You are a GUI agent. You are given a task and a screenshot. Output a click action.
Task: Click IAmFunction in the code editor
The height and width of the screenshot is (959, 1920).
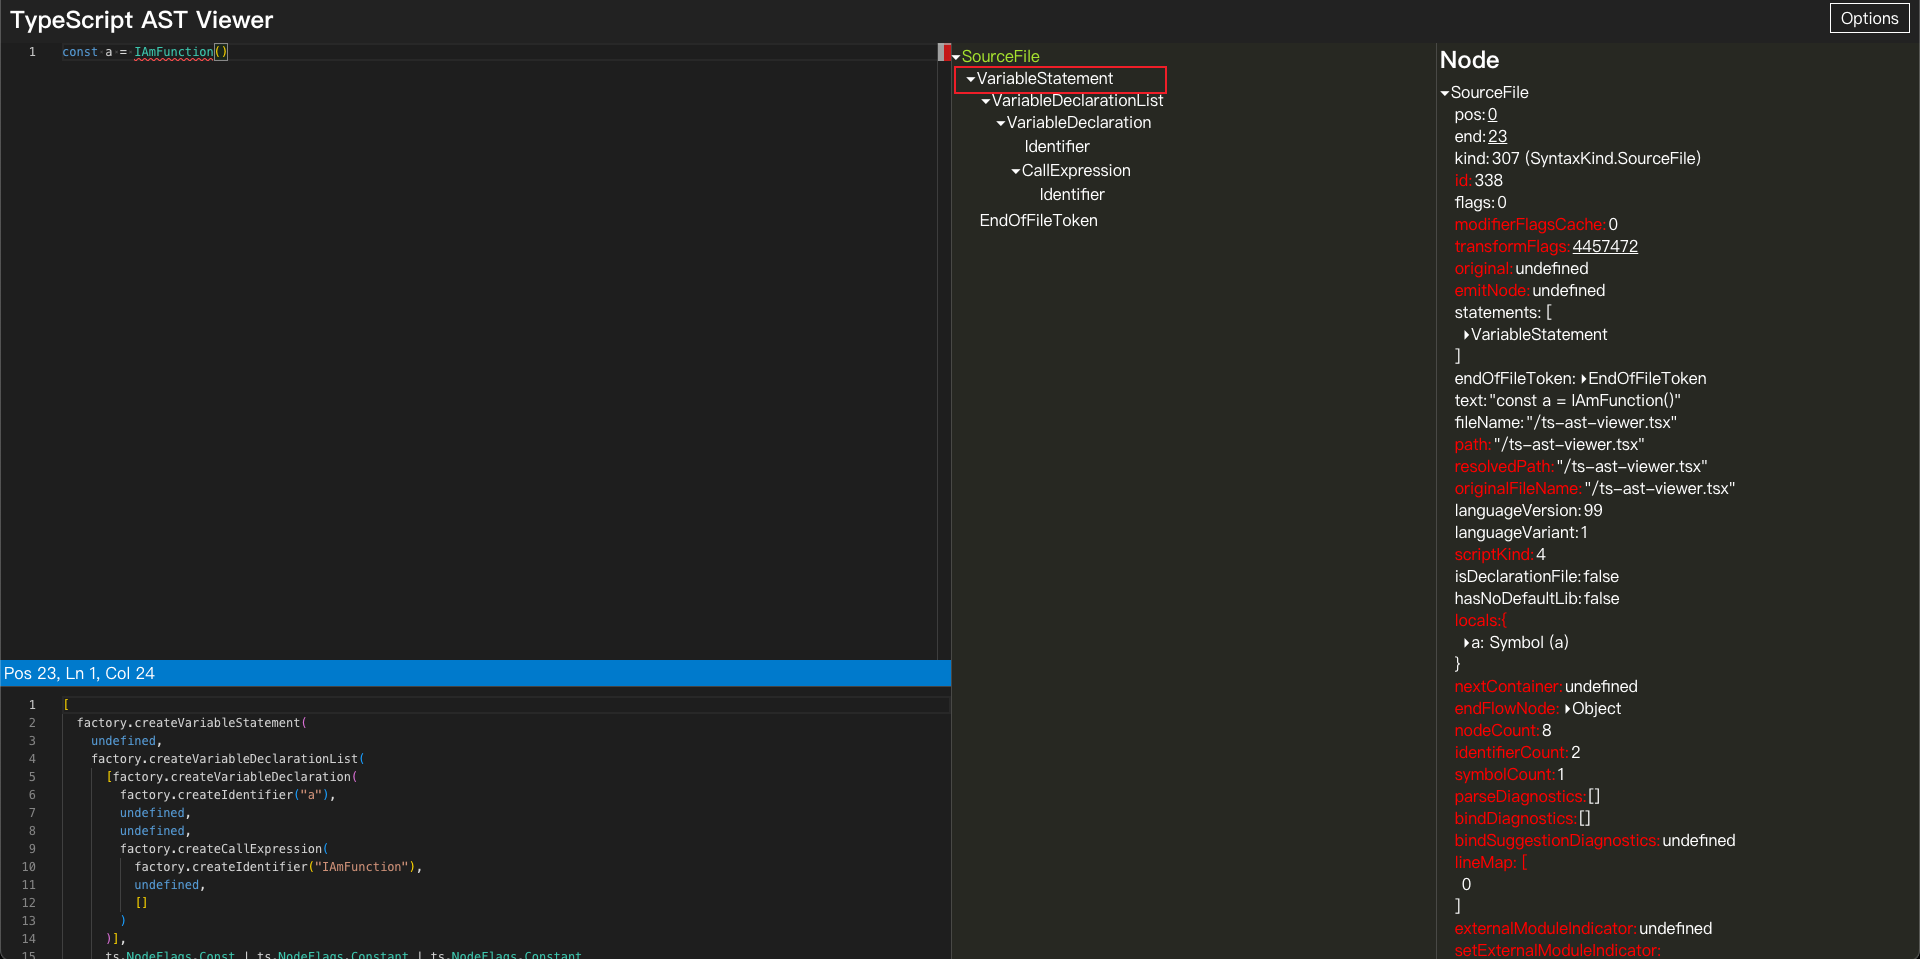[x=174, y=52]
